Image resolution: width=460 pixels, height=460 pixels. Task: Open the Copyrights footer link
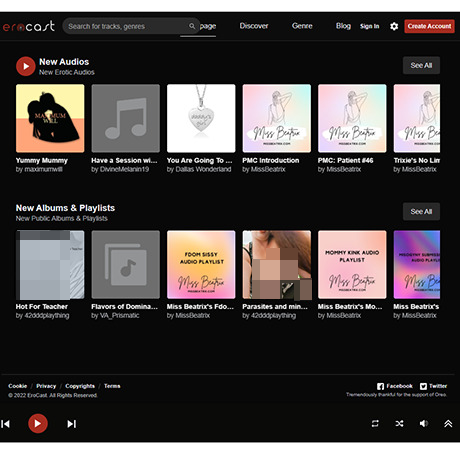(80, 386)
